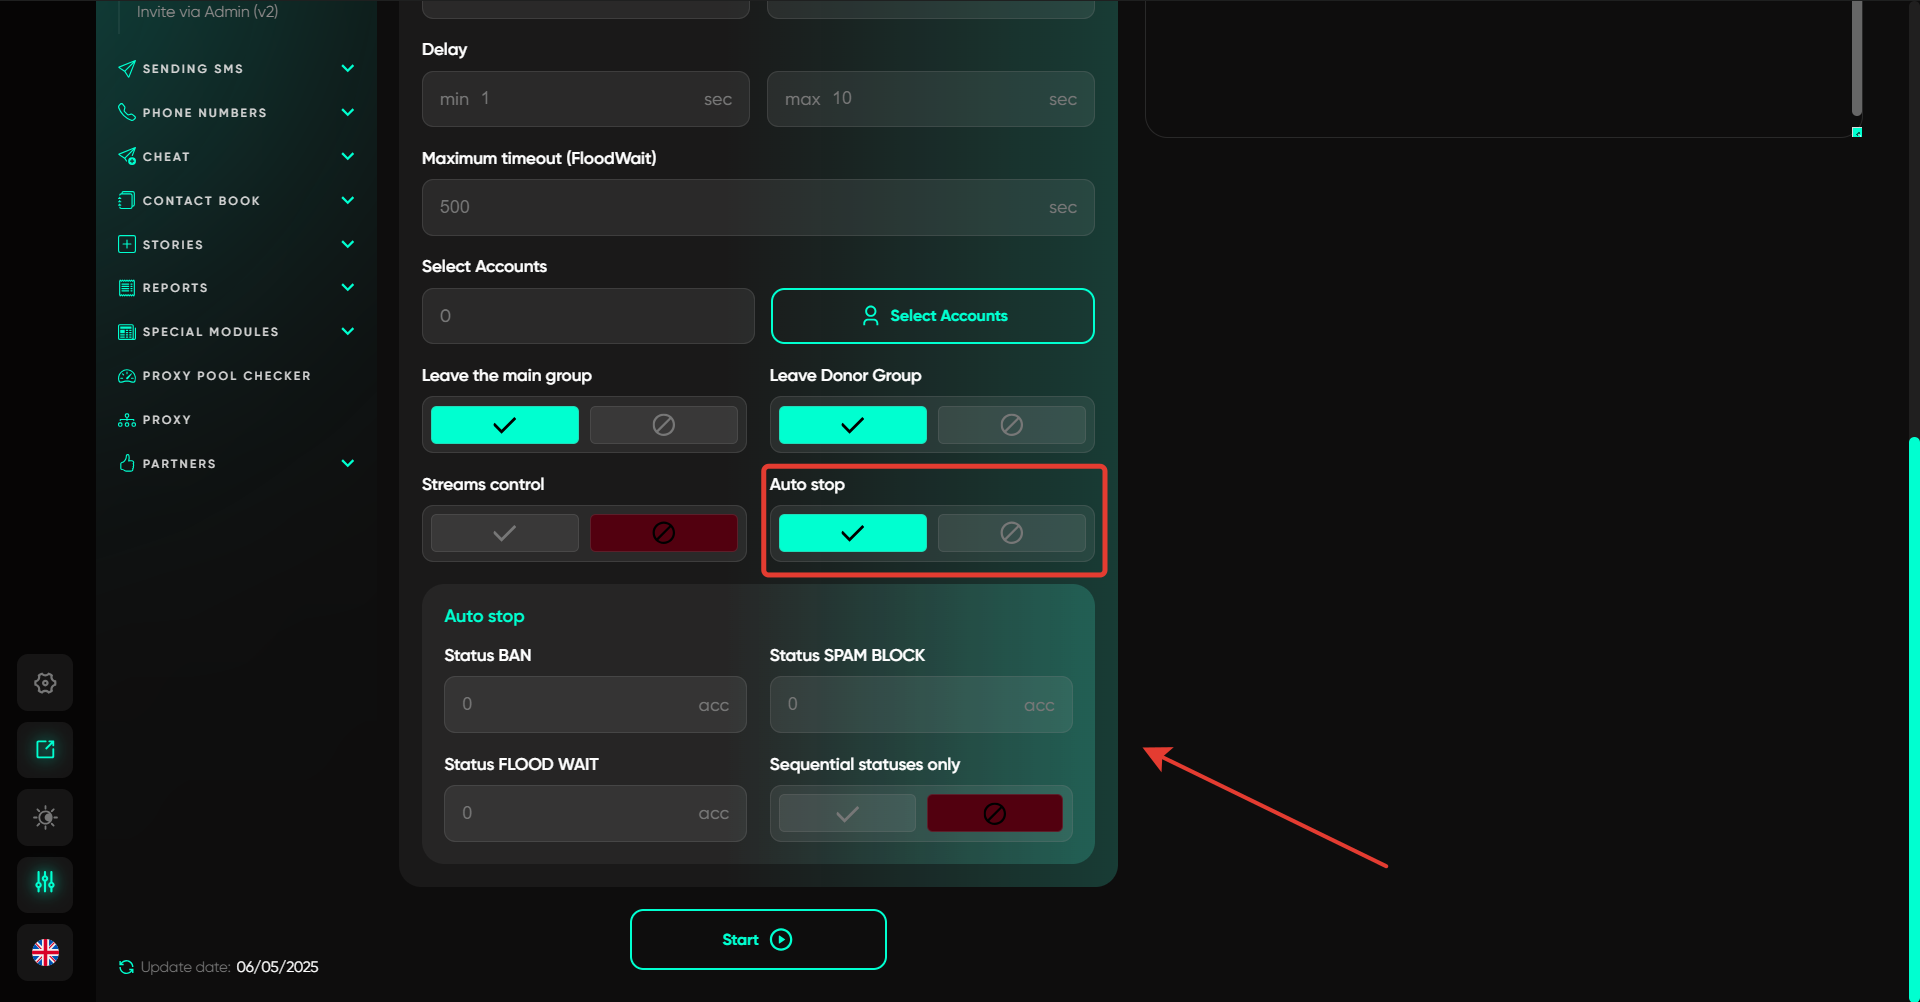The image size is (1920, 1002).
Task: Toggle the light/dark theme sun icon
Action: click(x=45, y=818)
